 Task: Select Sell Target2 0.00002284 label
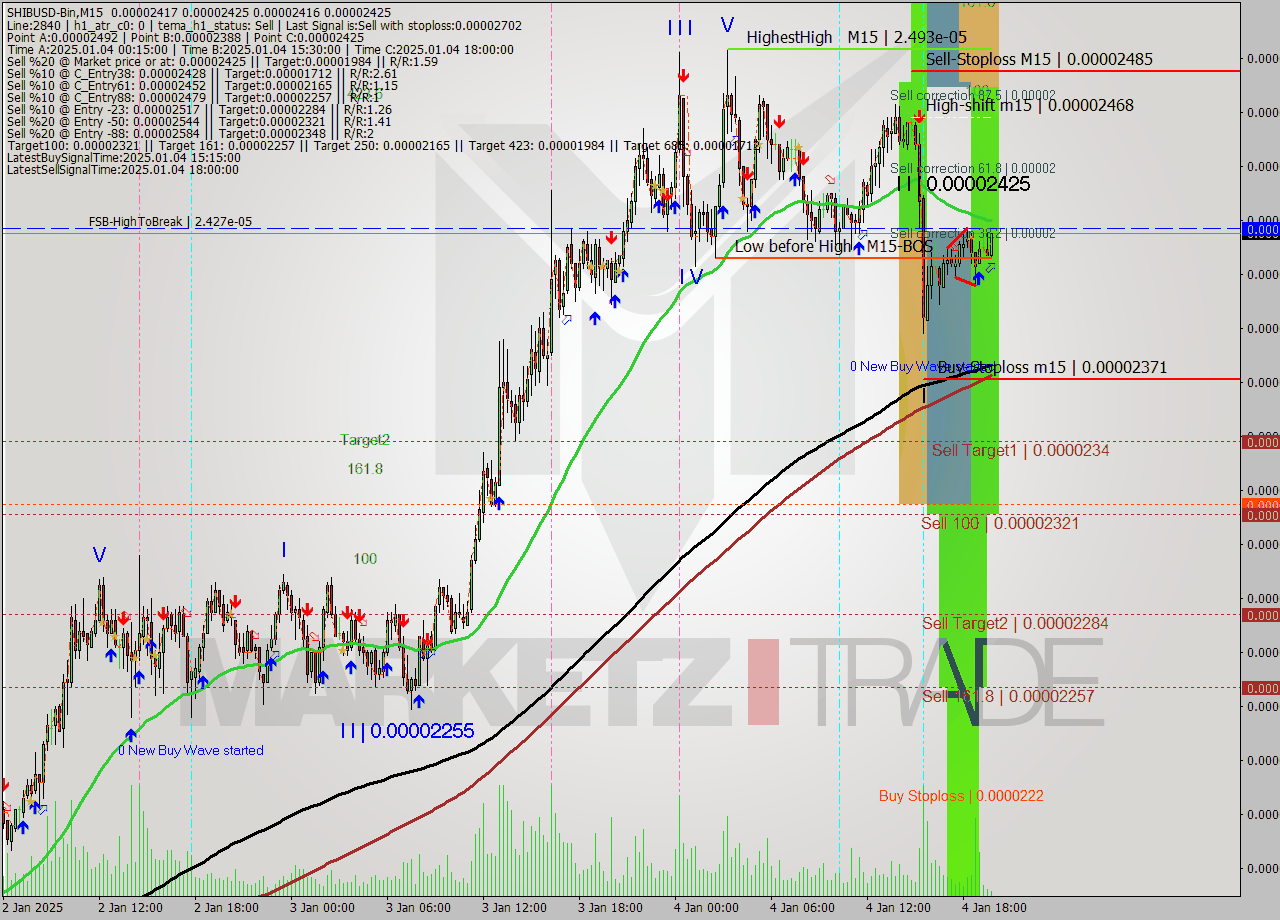(1015, 624)
